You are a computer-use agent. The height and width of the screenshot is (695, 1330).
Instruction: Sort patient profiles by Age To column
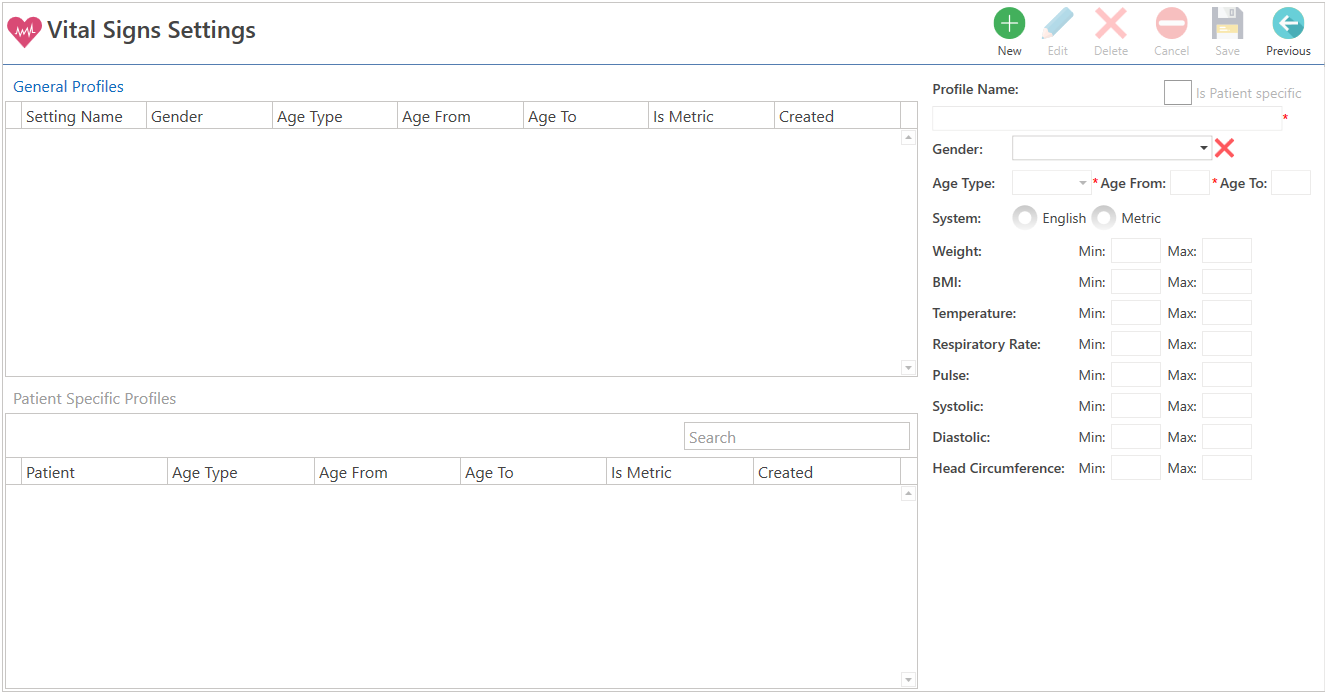pyautogui.click(x=533, y=472)
